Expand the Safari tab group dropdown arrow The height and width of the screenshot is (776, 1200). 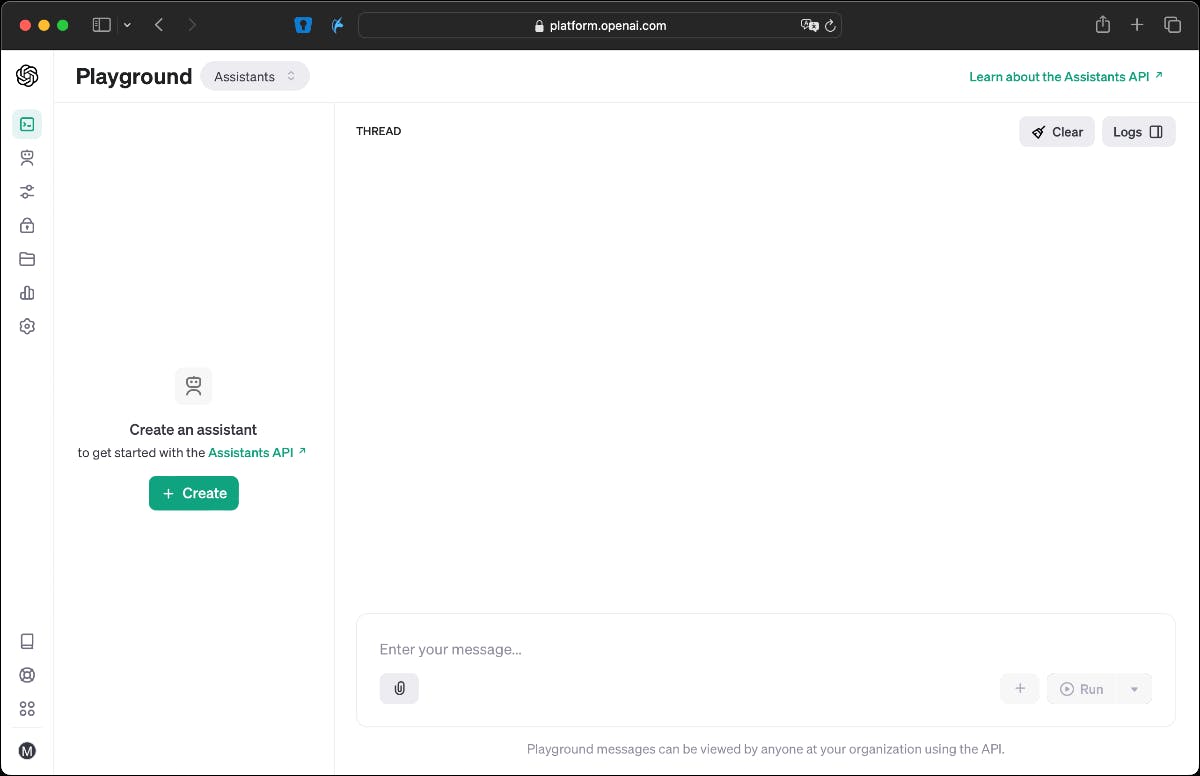tap(127, 25)
